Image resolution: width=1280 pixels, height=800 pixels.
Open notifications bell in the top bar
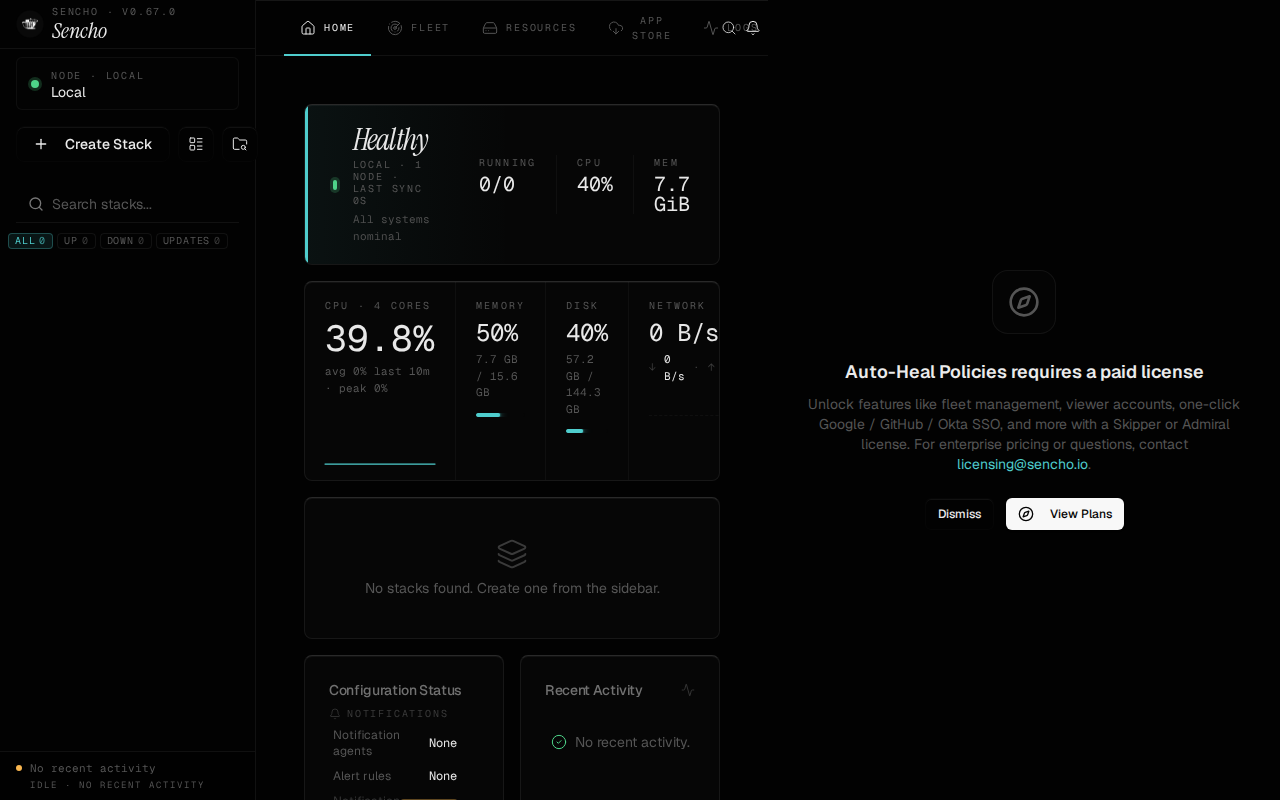pyautogui.click(x=753, y=28)
